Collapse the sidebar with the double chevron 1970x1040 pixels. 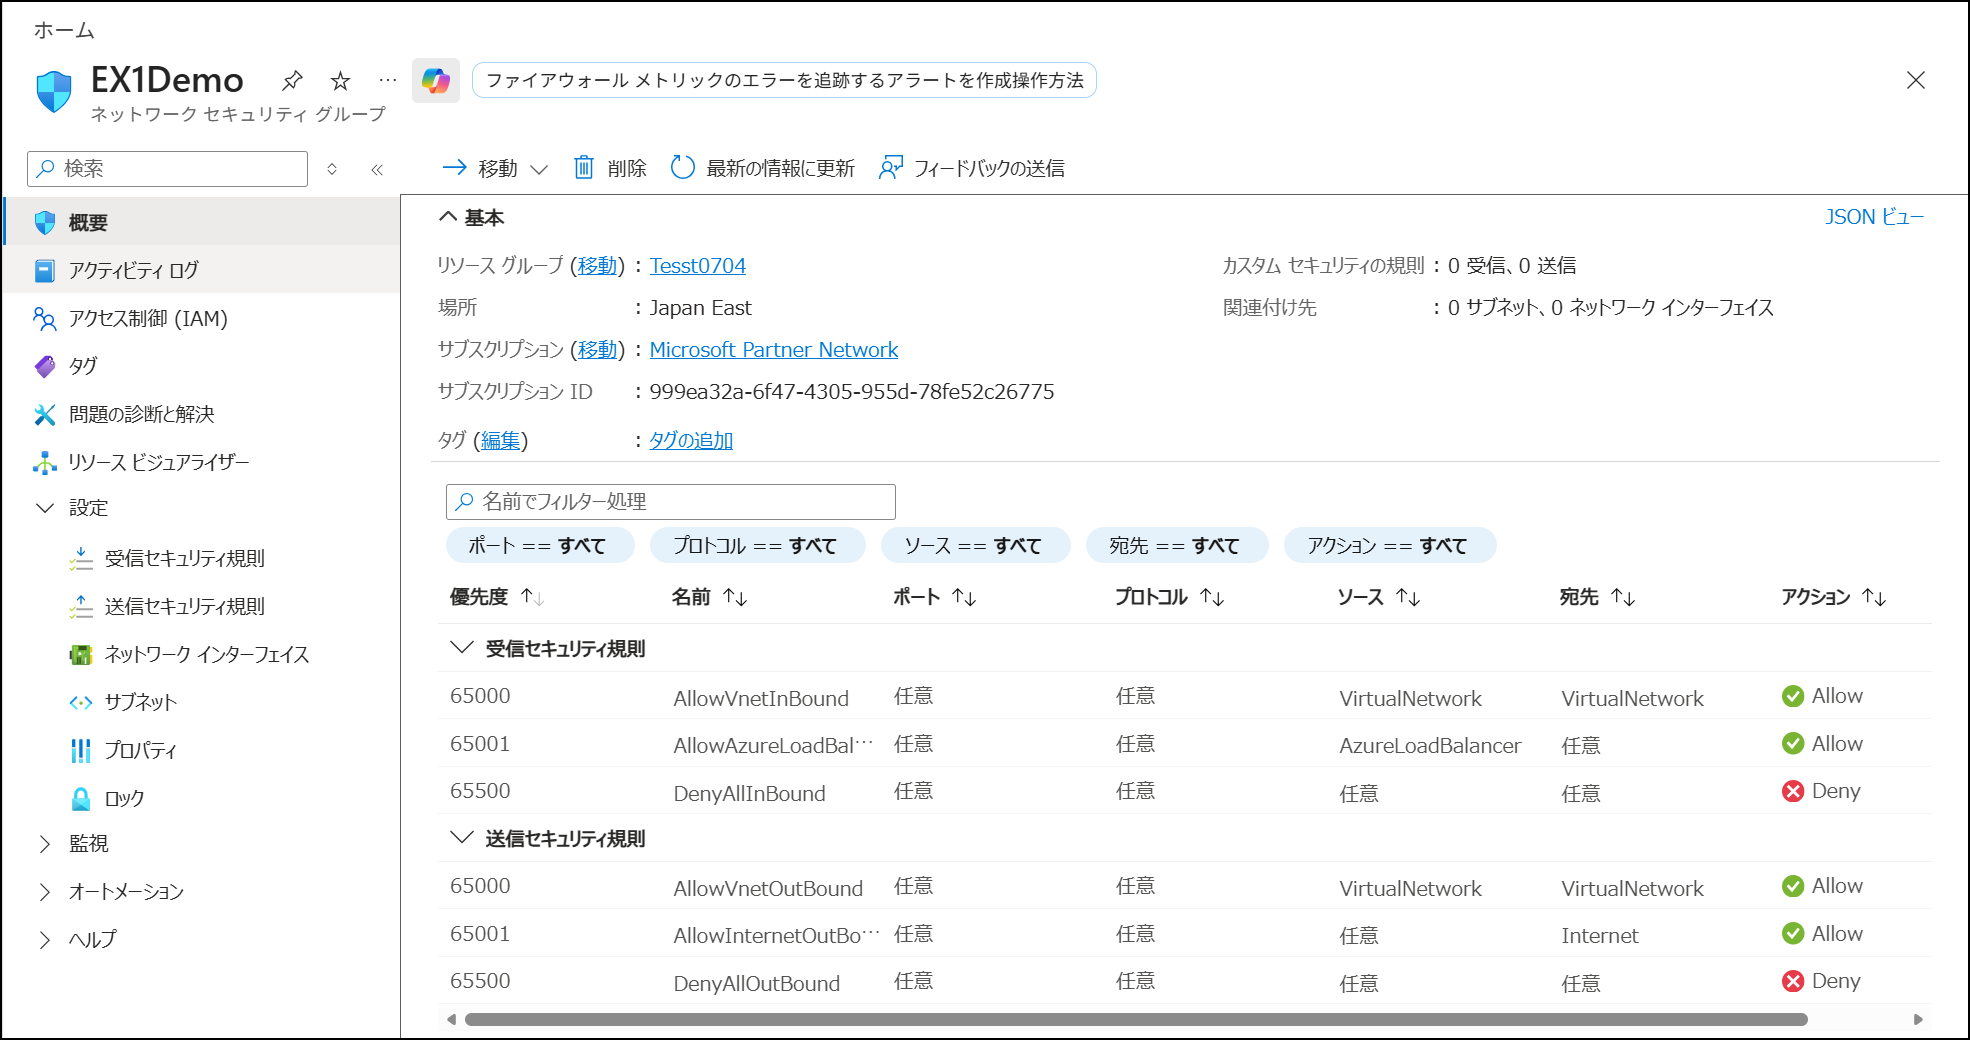(377, 169)
